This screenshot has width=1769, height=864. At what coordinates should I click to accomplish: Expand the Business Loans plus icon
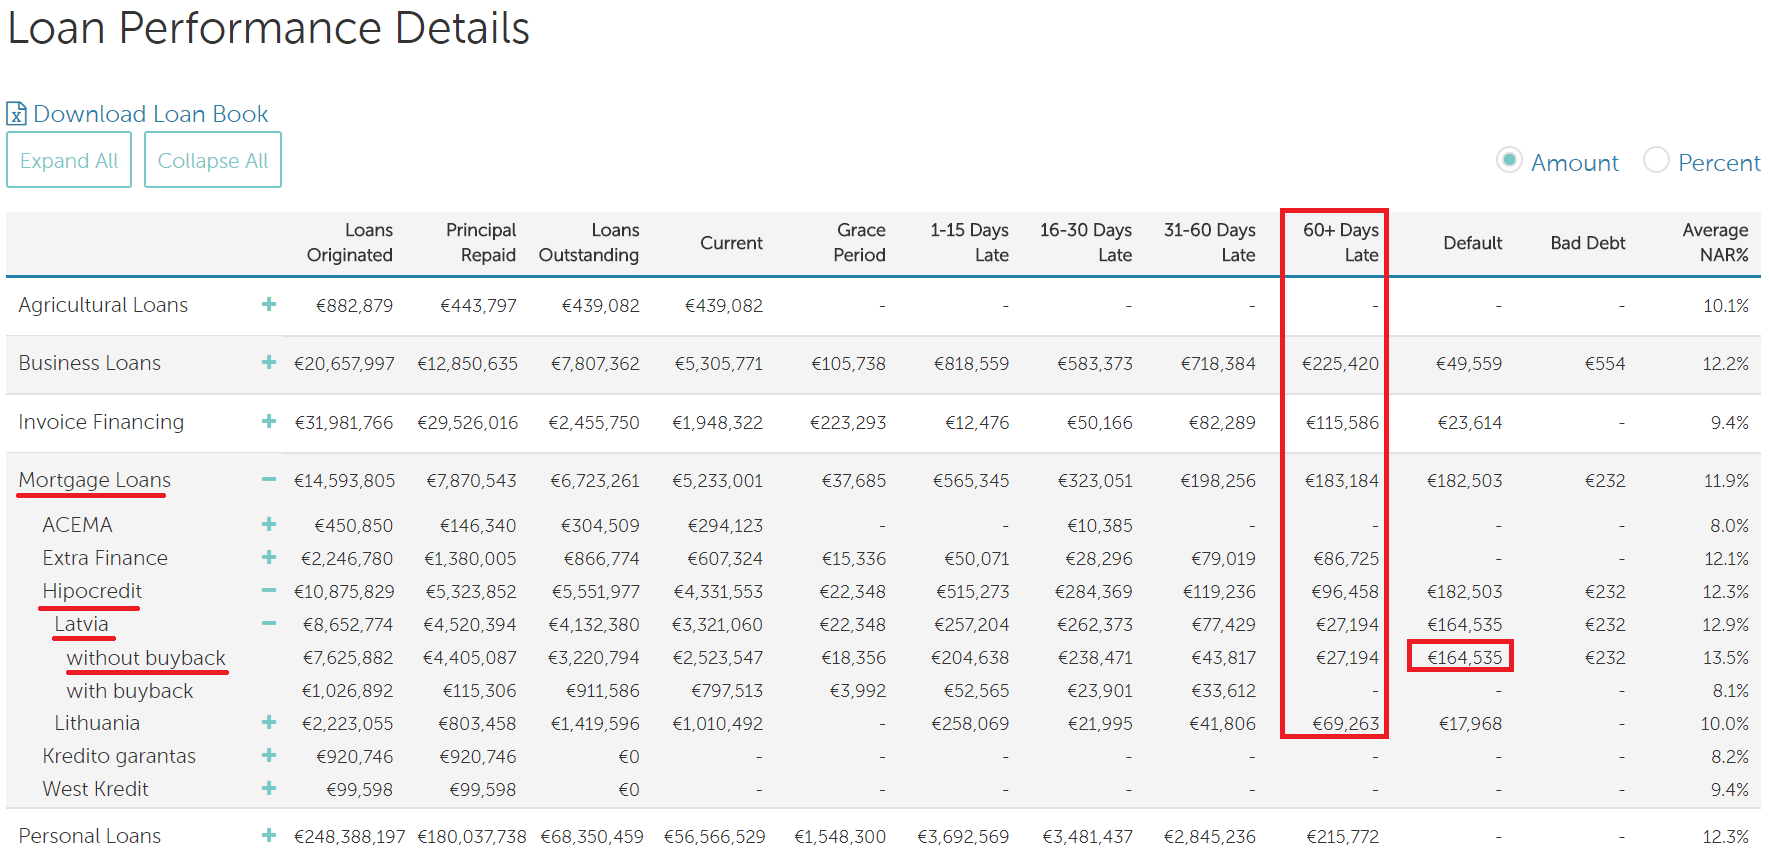(268, 362)
